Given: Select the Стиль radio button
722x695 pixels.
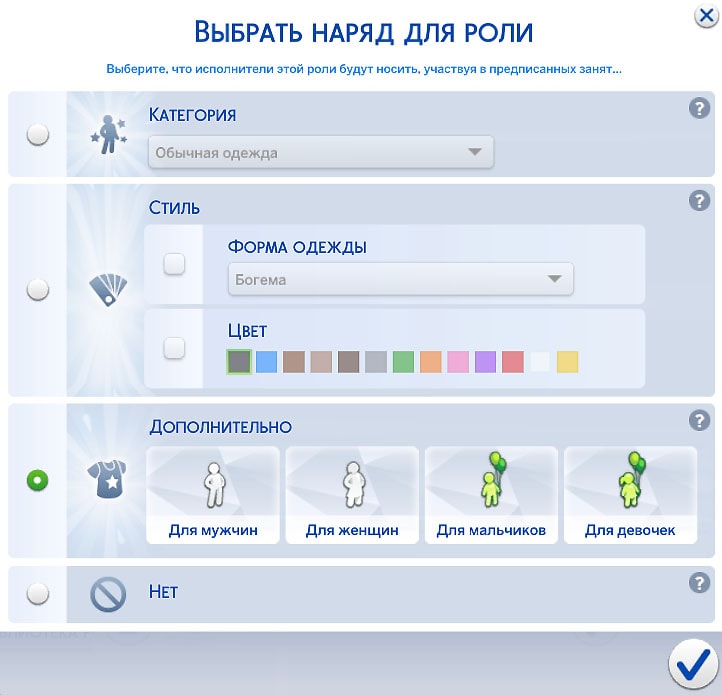Looking at the screenshot, I should [38, 290].
